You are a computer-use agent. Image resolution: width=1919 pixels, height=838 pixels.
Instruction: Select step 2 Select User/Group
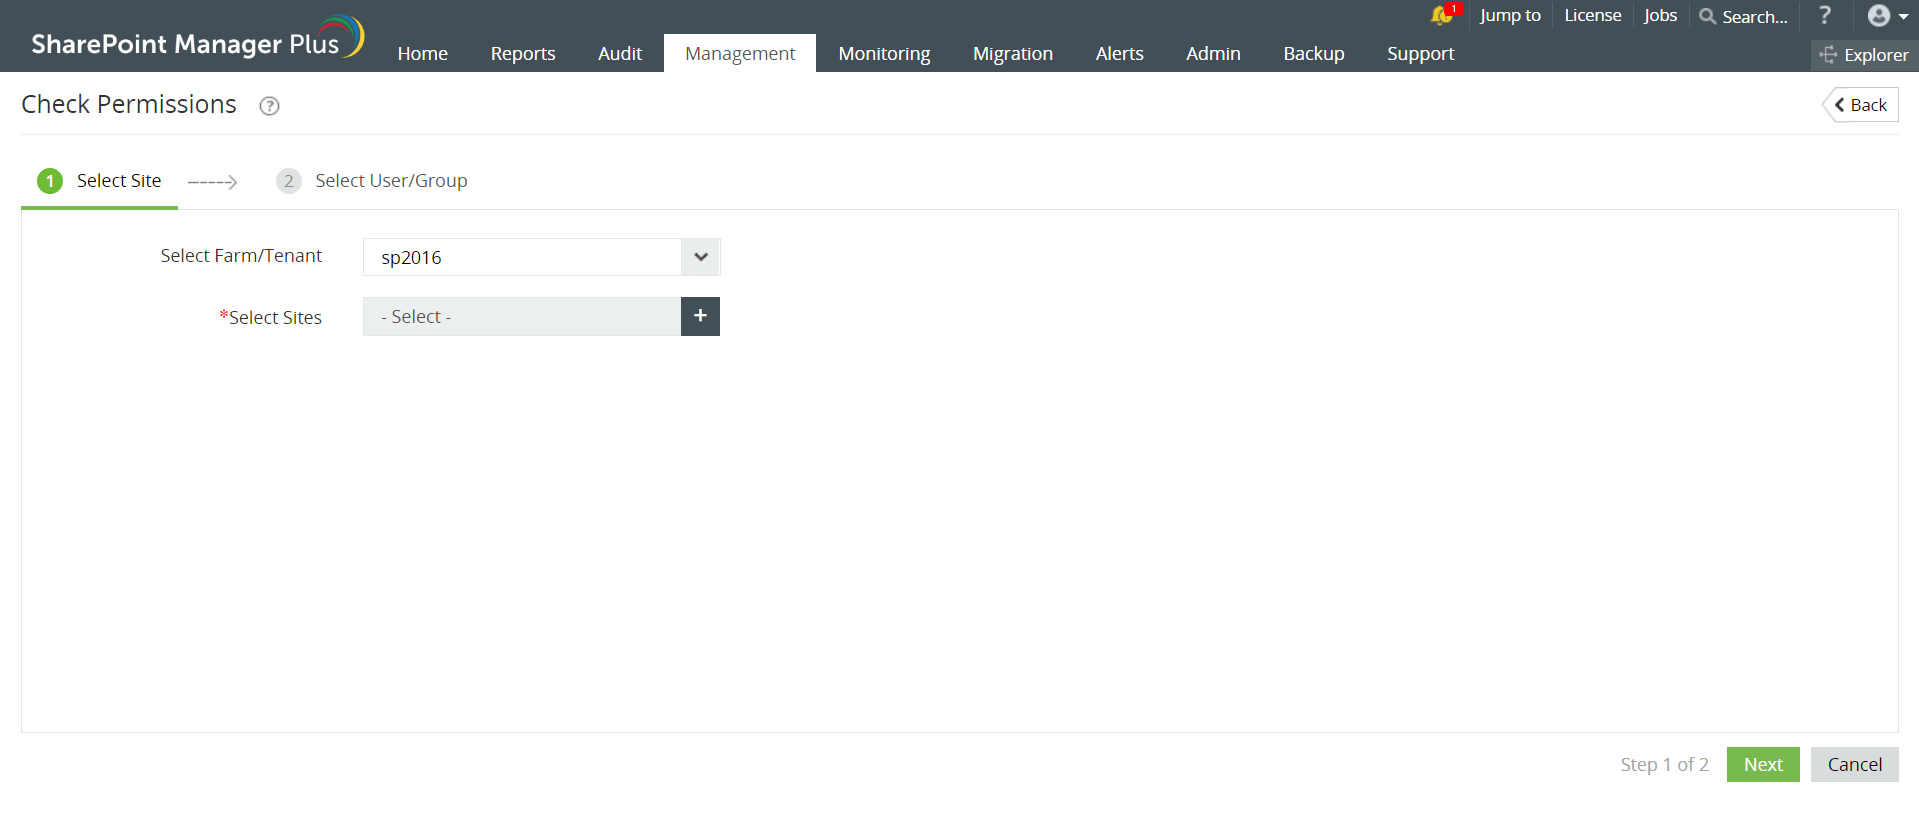pyautogui.click(x=372, y=181)
